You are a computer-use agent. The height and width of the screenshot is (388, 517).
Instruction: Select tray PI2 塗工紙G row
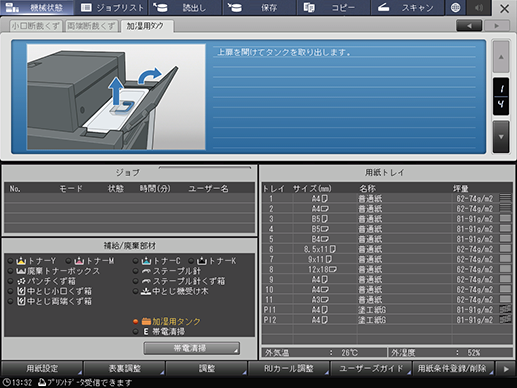(387, 320)
